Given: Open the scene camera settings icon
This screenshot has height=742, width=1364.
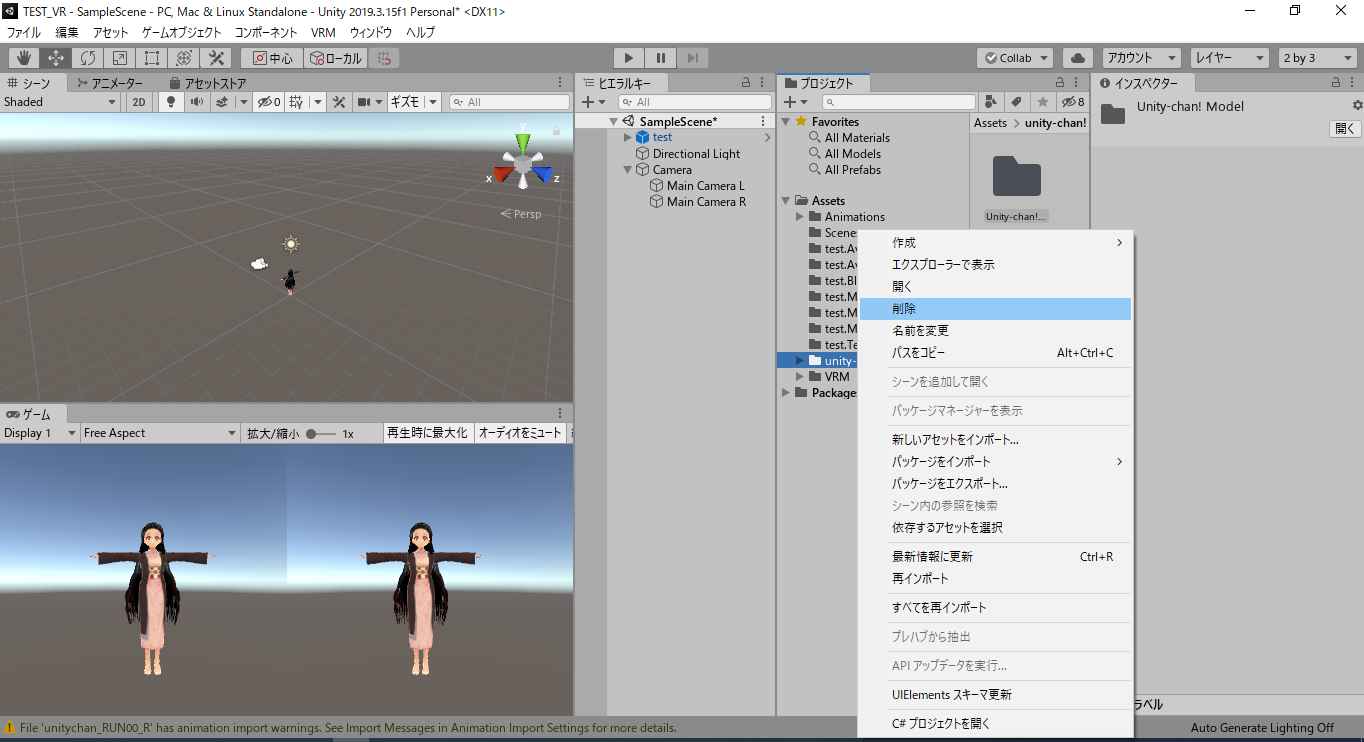Looking at the screenshot, I should click(365, 102).
